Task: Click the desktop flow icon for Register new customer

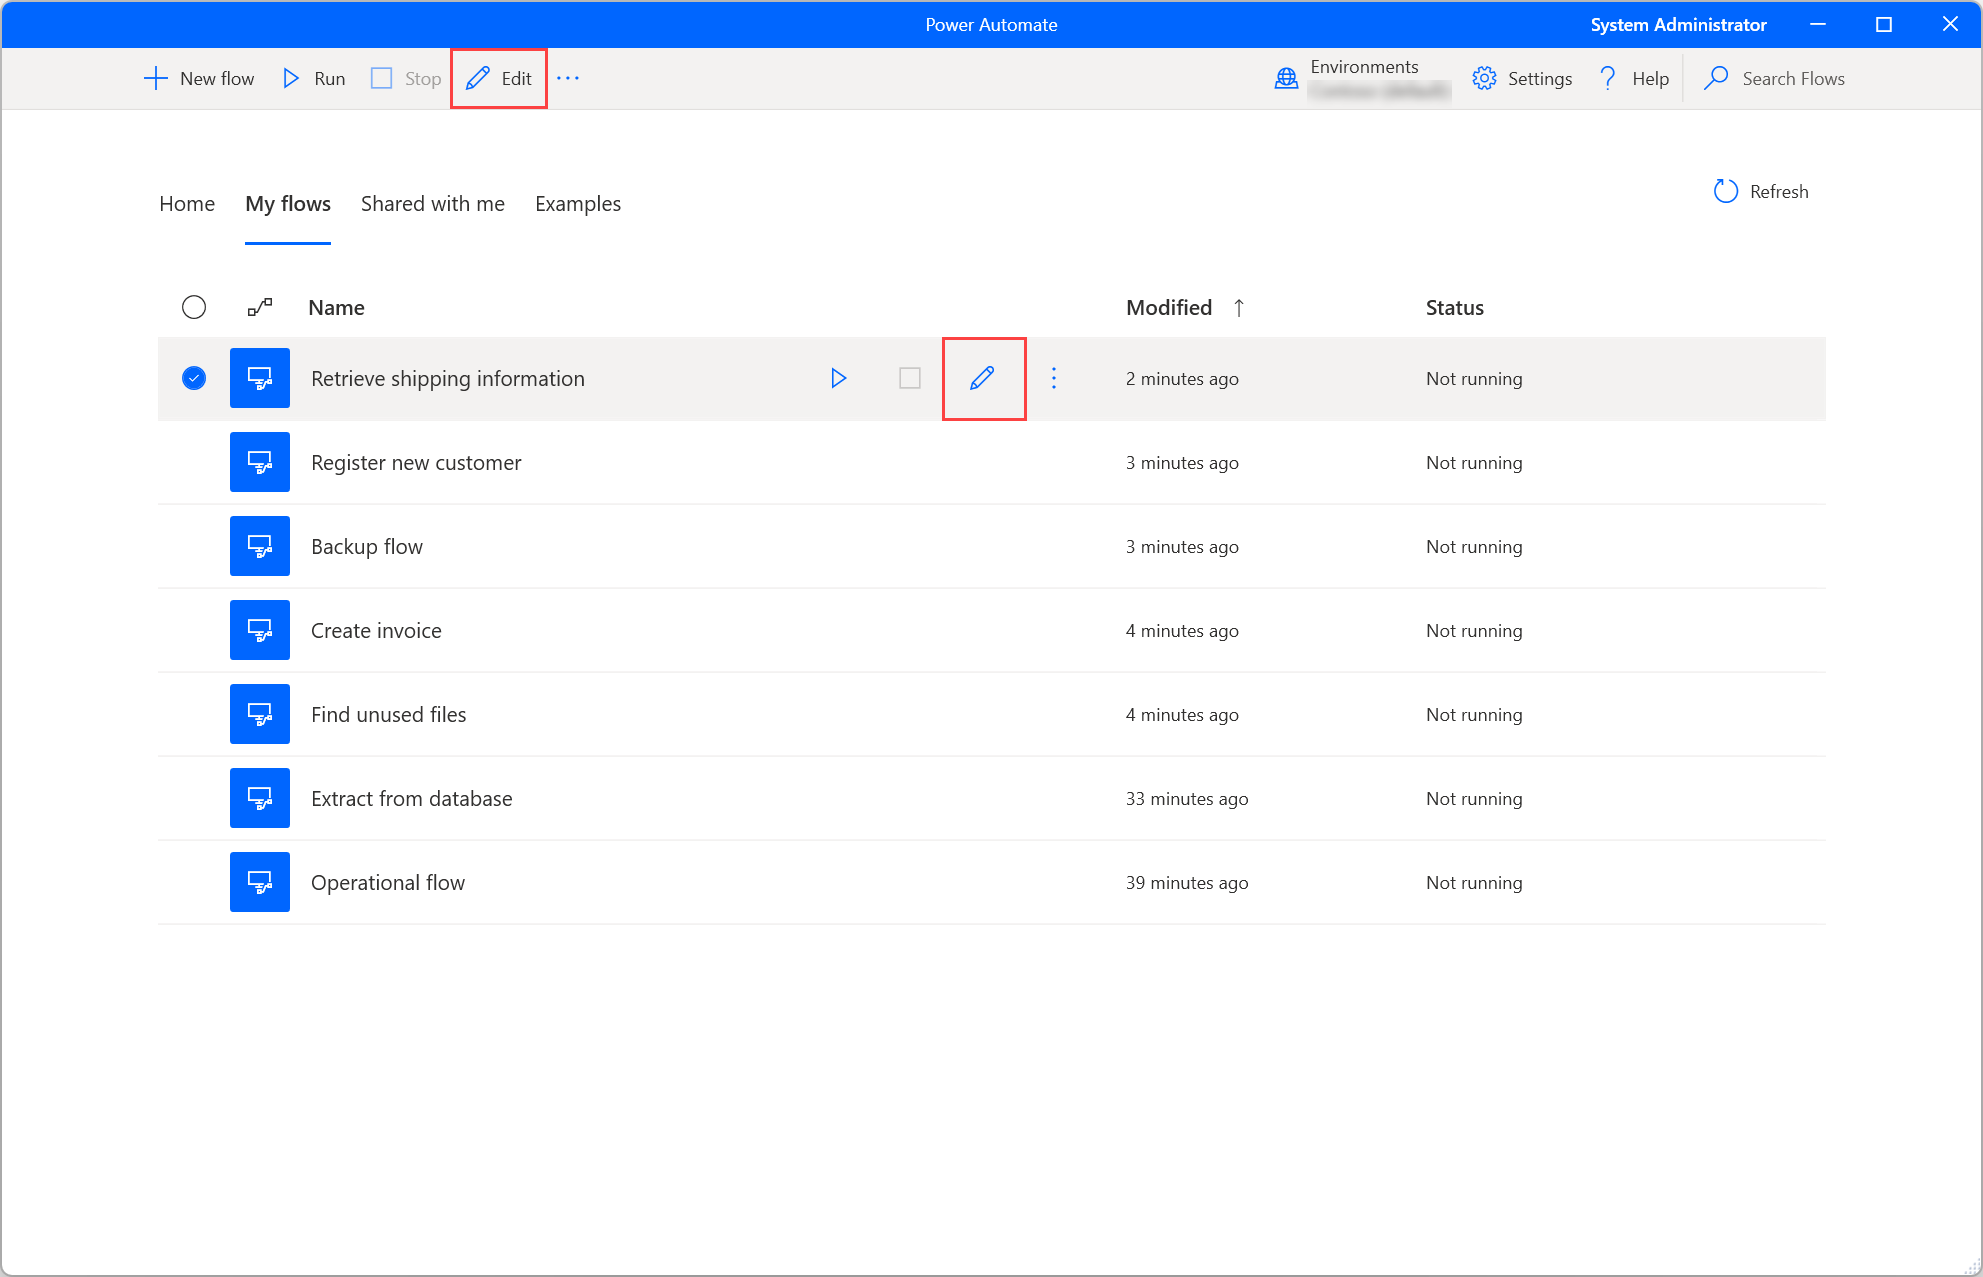Action: click(260, 462)
